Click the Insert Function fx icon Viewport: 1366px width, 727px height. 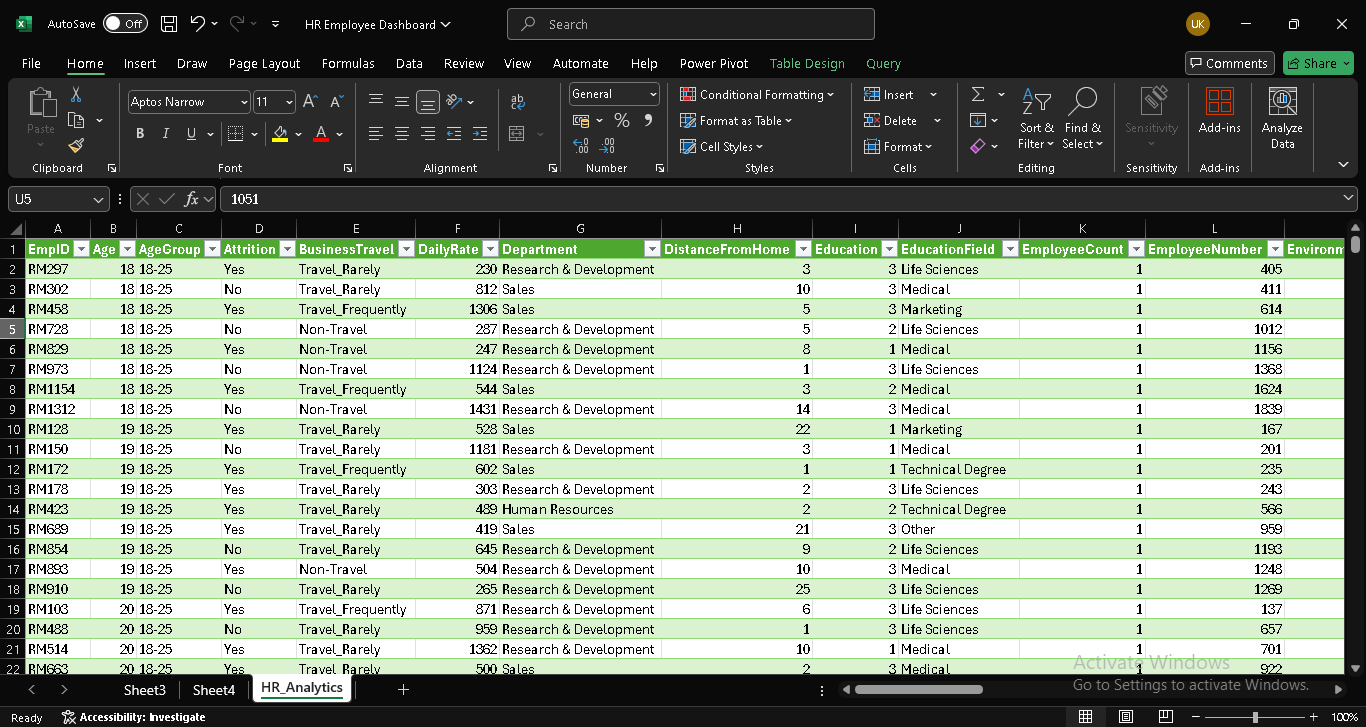[192, 199]
